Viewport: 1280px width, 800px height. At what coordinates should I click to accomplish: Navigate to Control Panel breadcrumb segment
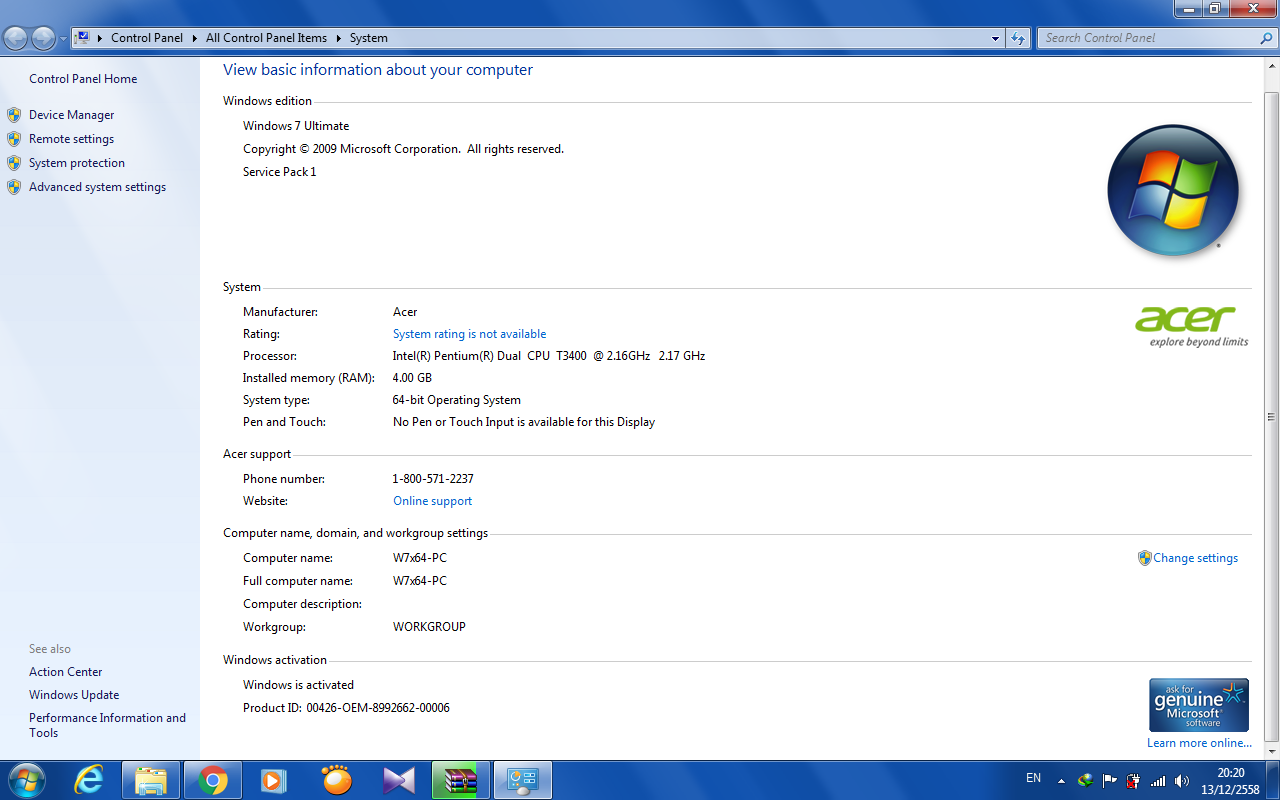147,38
